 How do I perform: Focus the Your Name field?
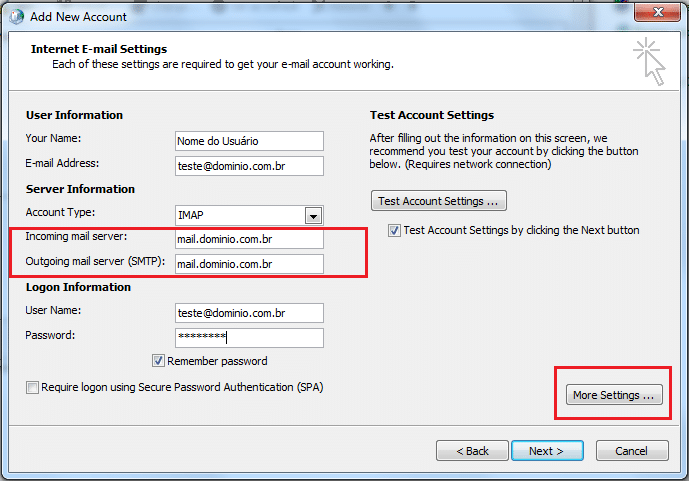(x=249, y=141)
